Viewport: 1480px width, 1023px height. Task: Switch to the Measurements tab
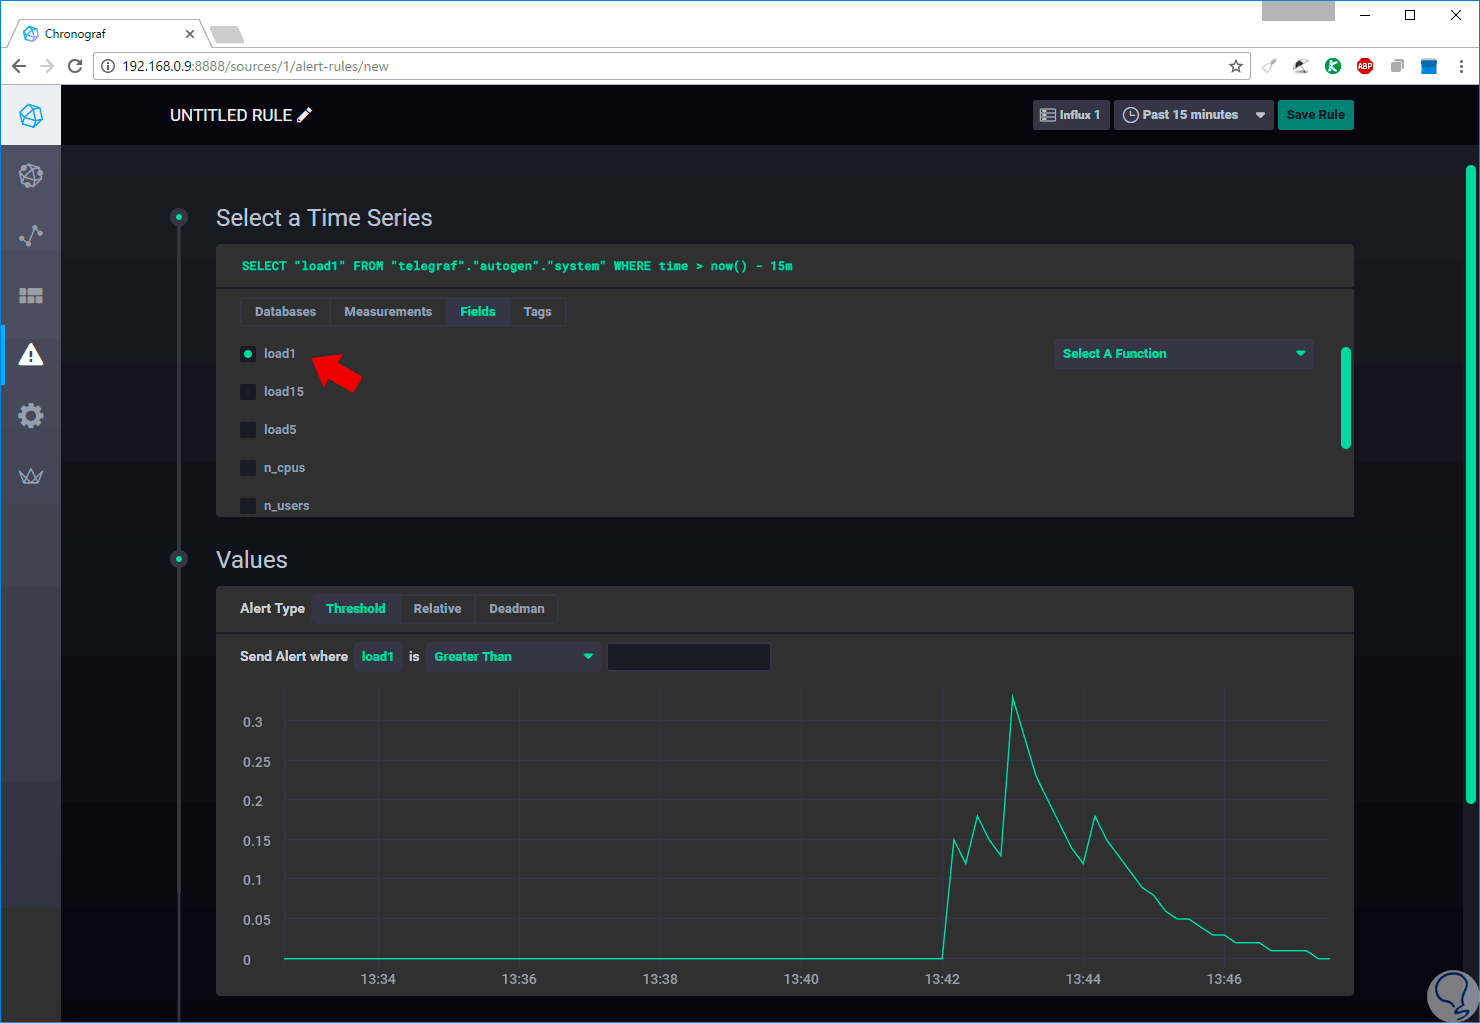(x=388, y=312)
